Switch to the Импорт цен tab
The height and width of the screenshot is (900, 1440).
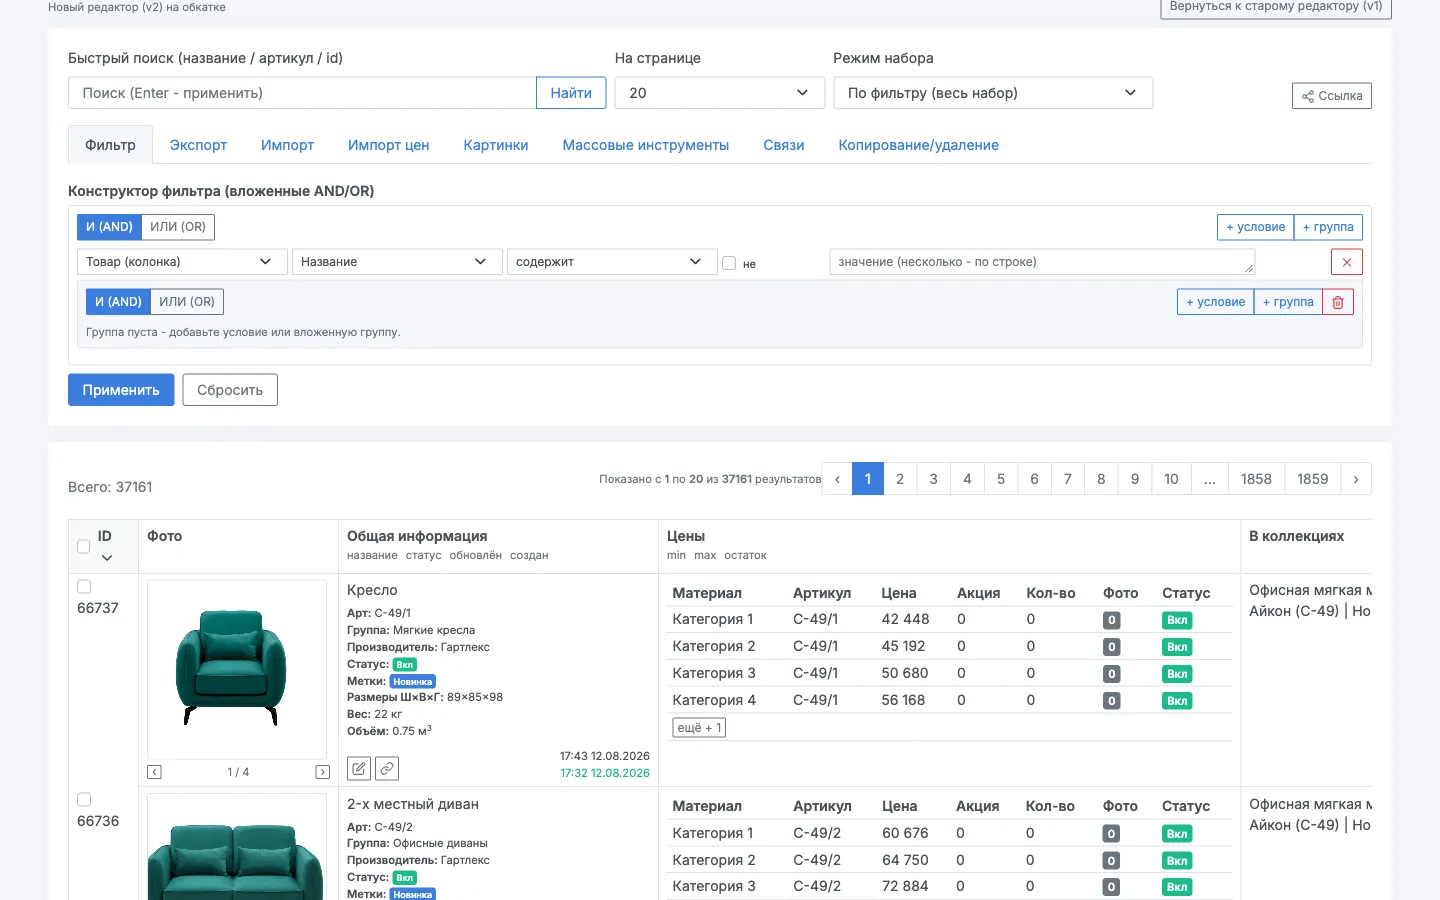click(388, 145)
